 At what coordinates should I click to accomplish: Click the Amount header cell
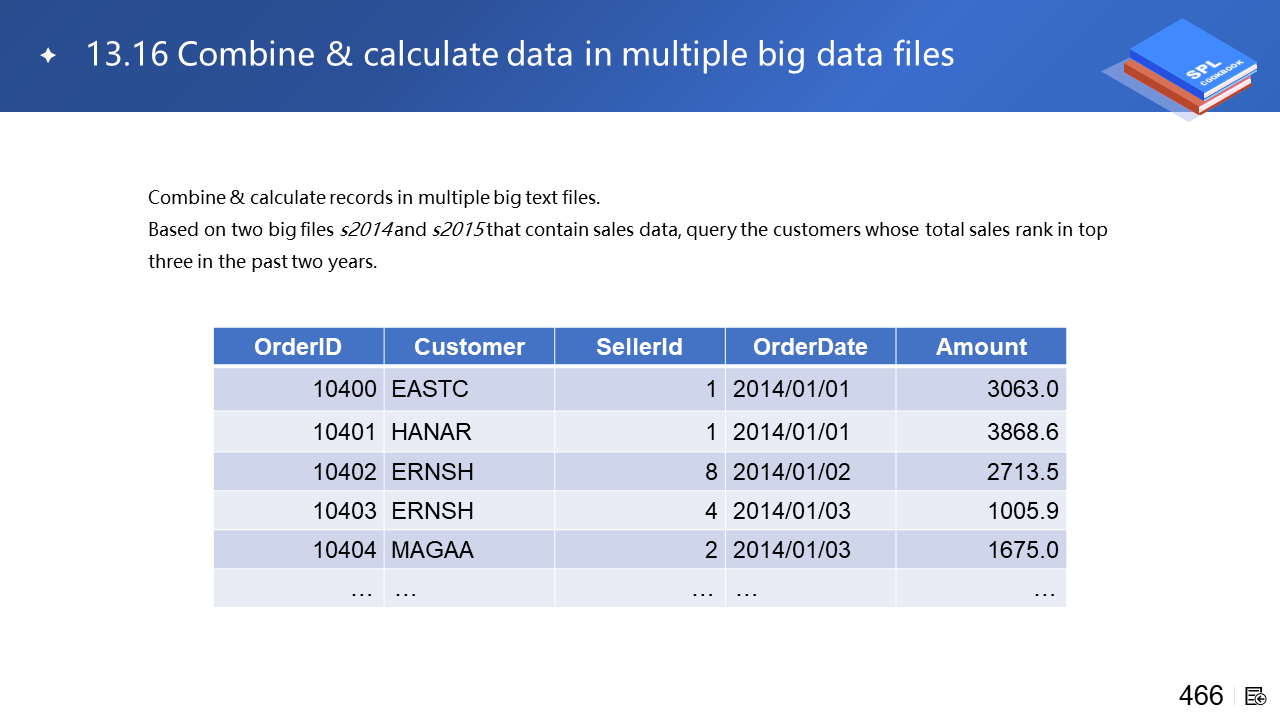(981, 347)
